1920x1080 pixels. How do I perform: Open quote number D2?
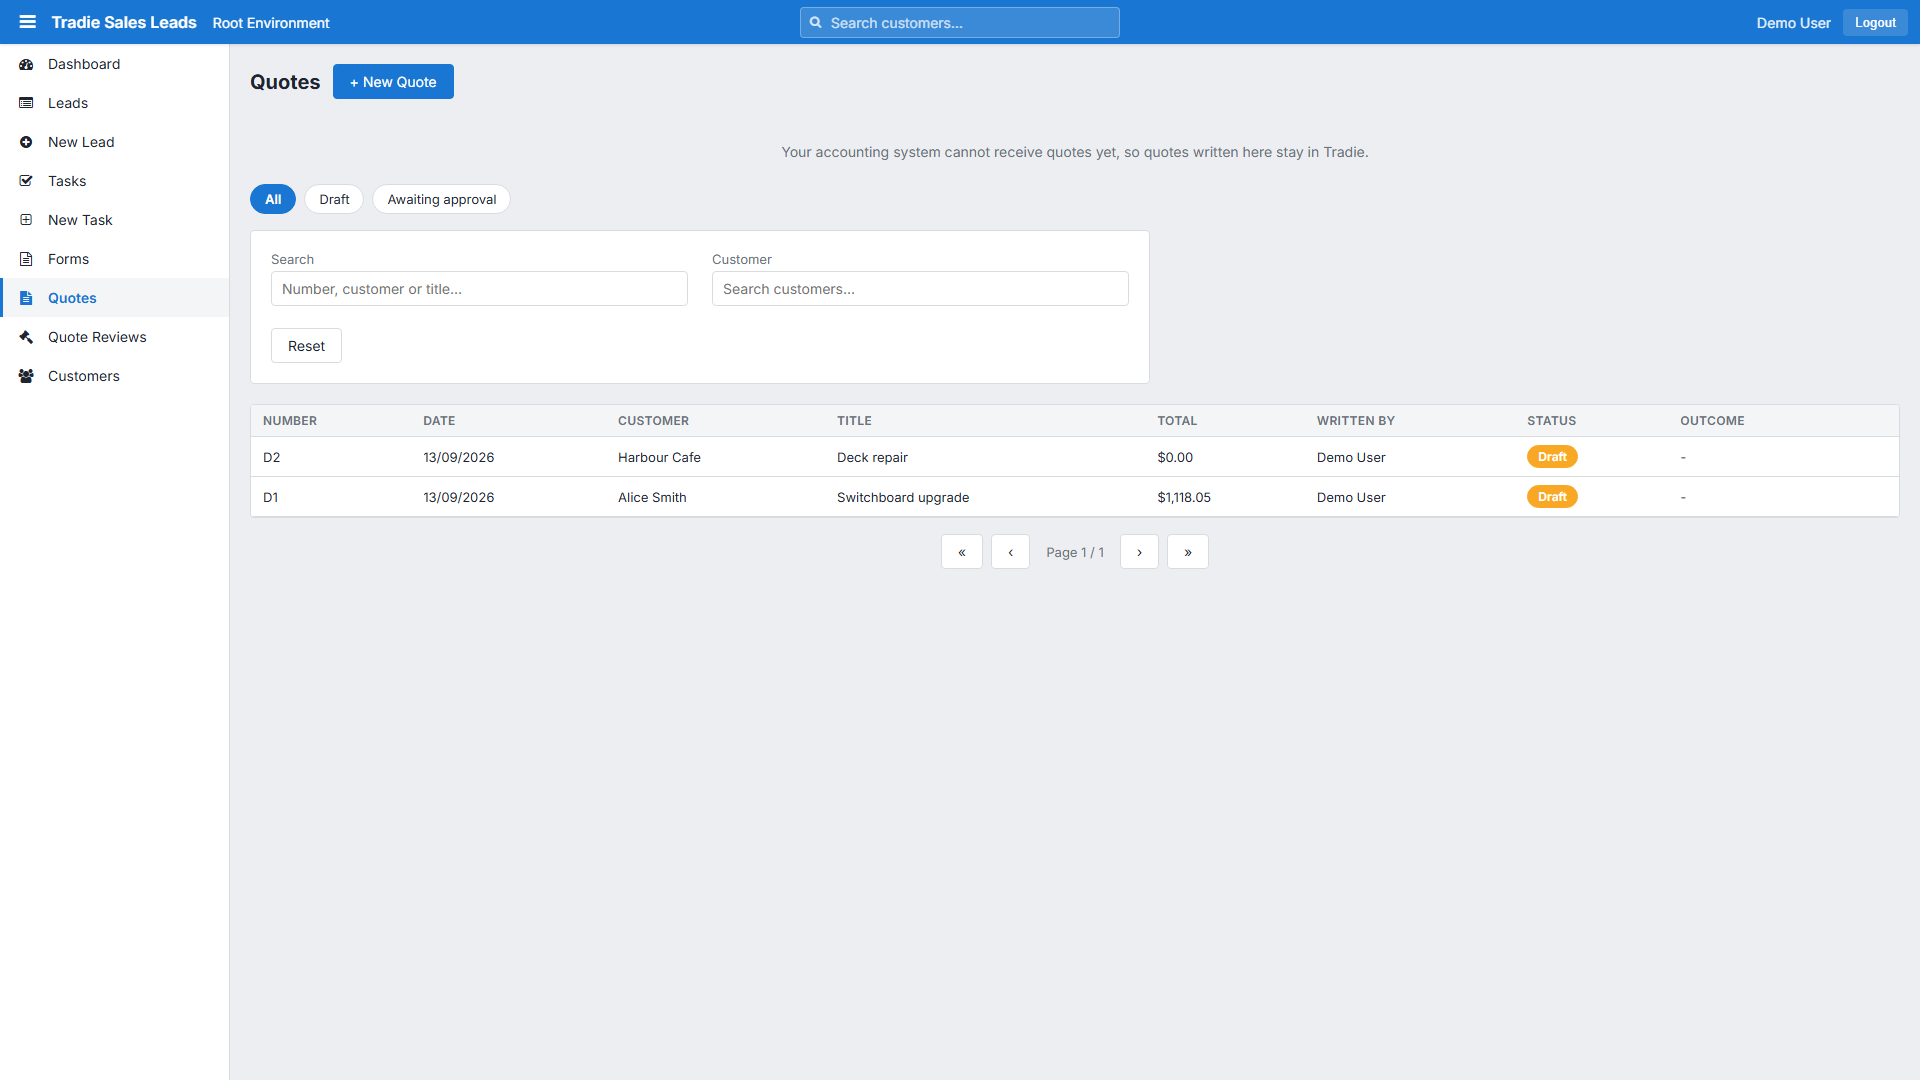tap(272, 457)
